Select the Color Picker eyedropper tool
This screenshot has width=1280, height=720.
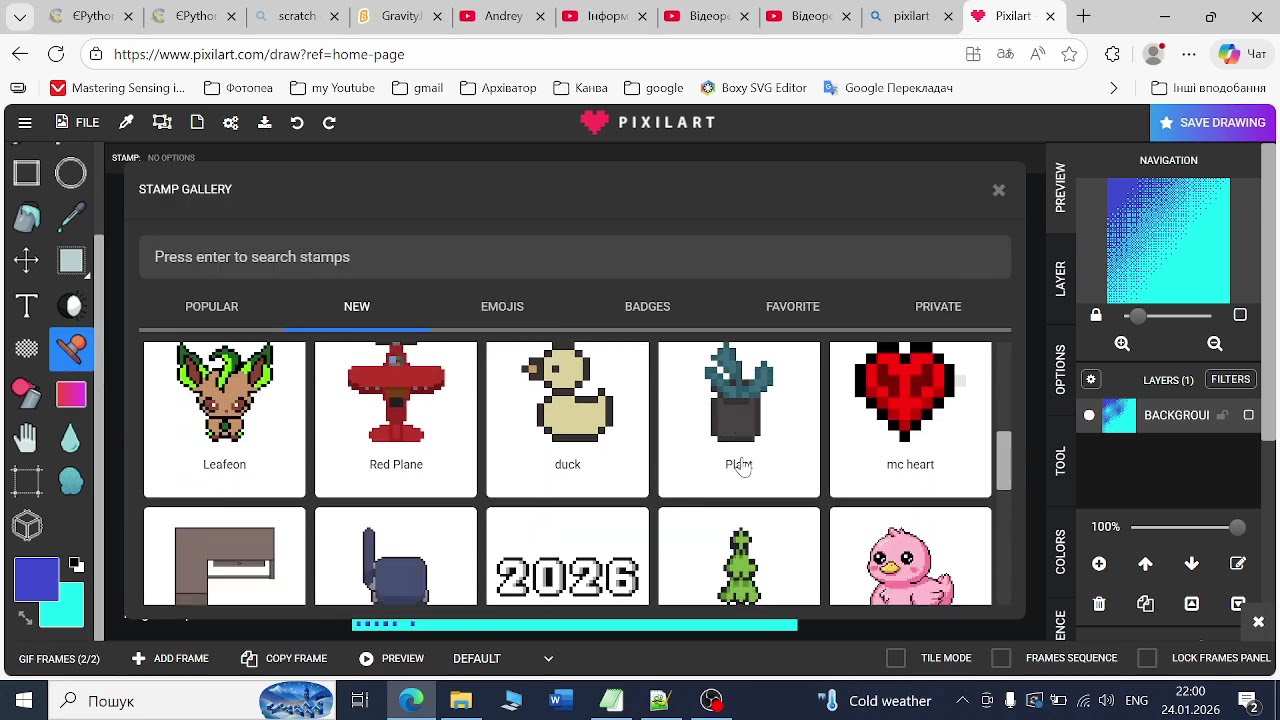pyautogui.click(x=71, y=217)
